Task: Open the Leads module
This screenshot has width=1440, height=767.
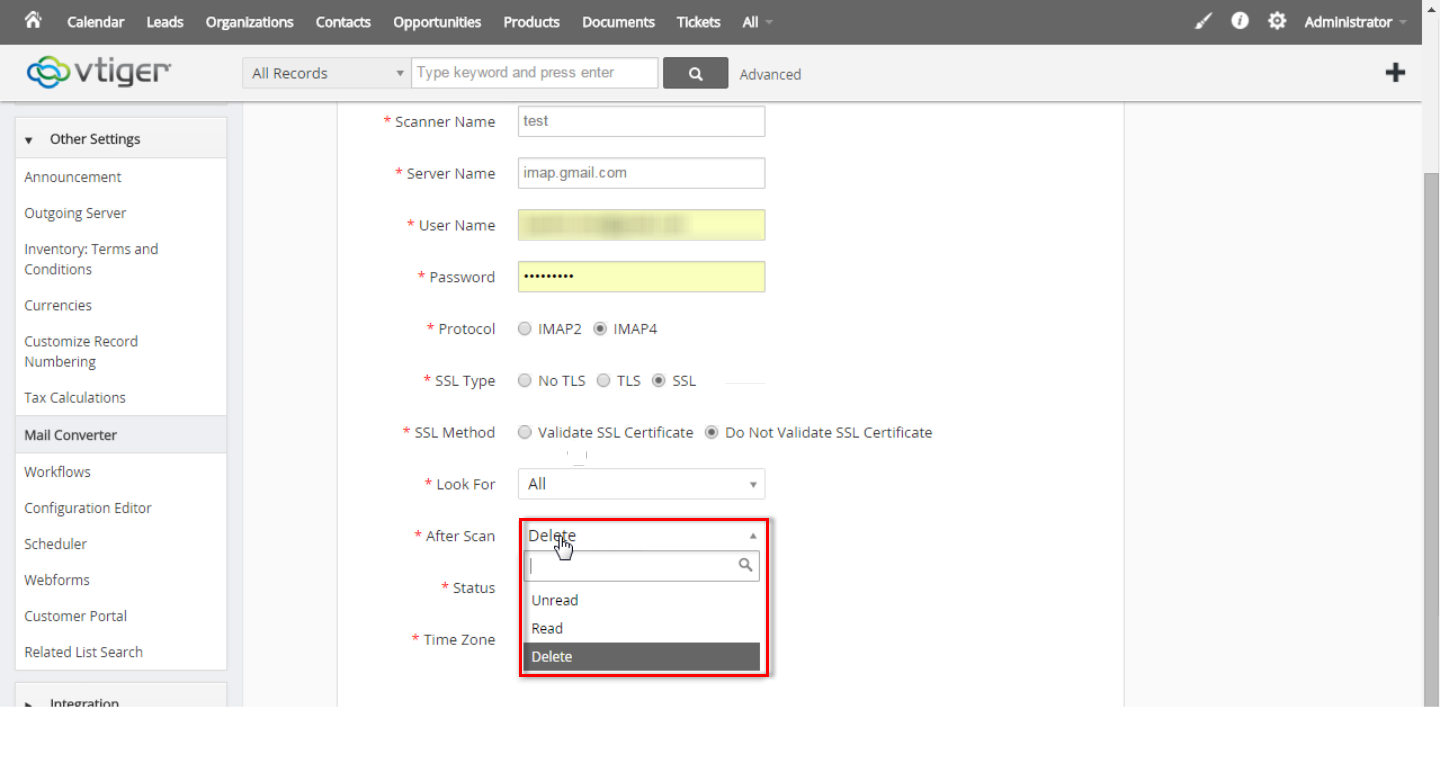Action: pos(165,22)
